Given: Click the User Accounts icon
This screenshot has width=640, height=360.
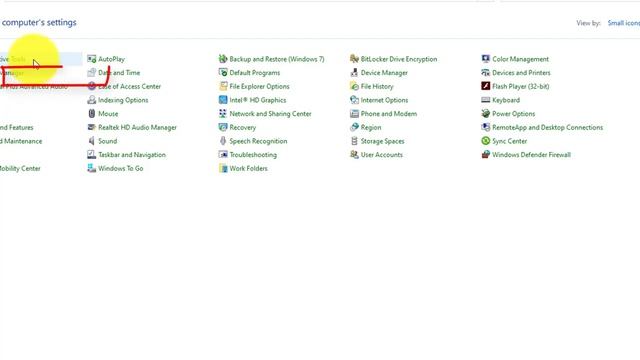Looking at the screenshot, I should point(354,155).
